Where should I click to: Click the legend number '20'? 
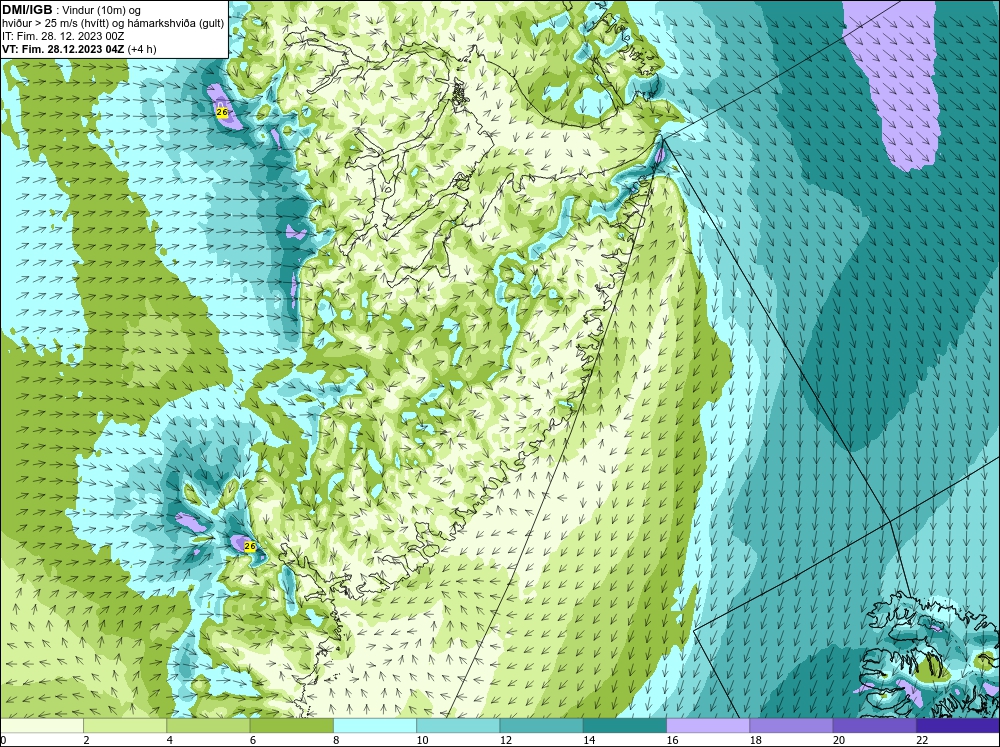click(839, 740)
